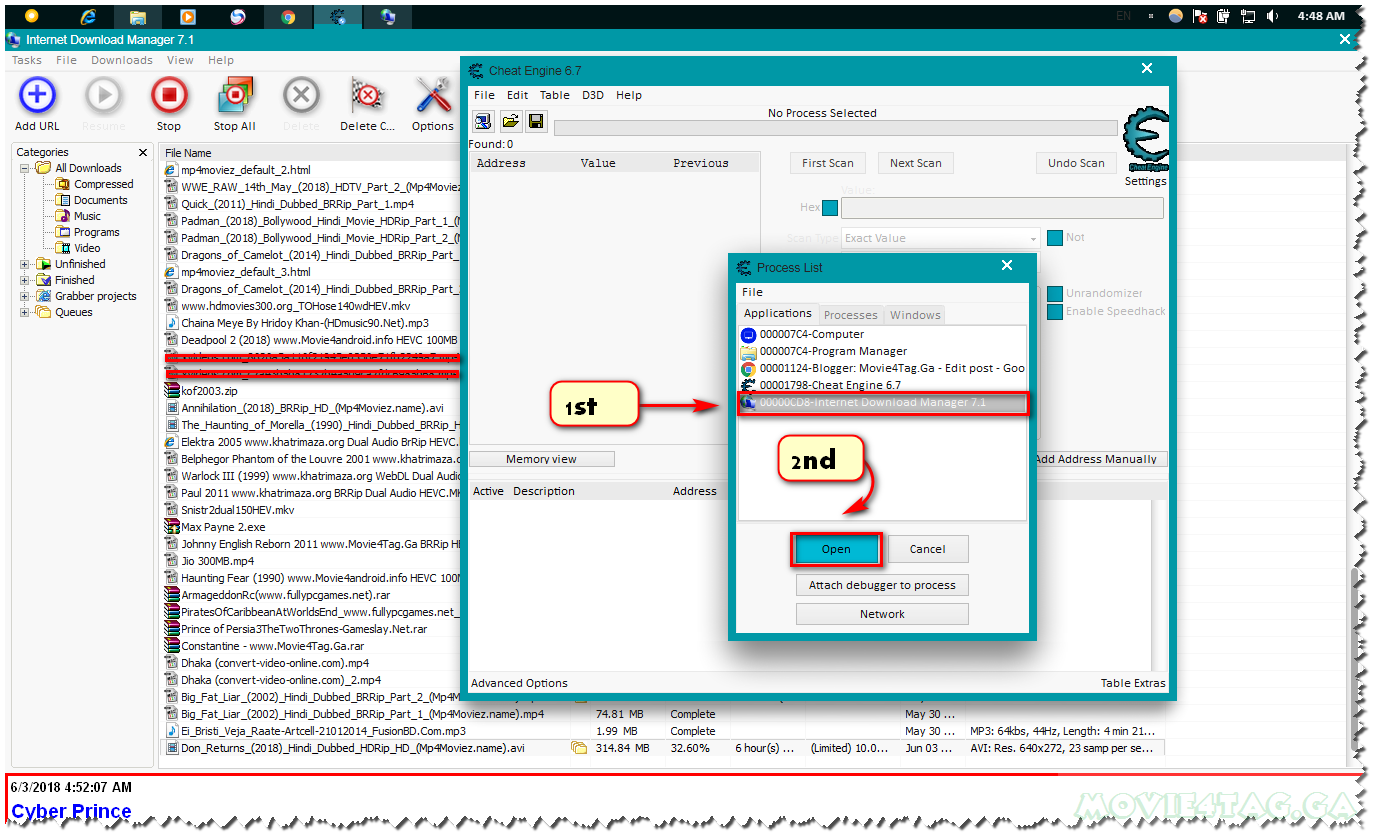The height and width of the screenshot is (839, 1377).
Task: Open the Process List File menu
Action: click(752, 292)
